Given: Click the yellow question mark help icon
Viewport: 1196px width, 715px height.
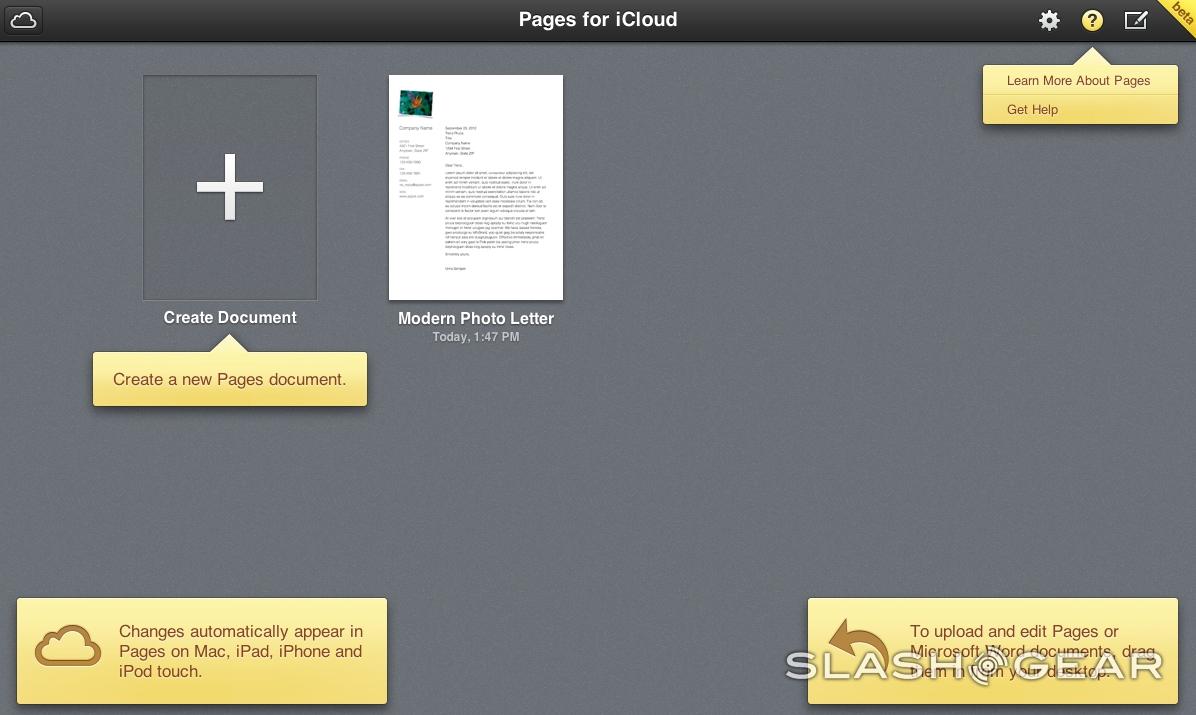Looking at the screenshot, I should click(x=1092, y=20).
